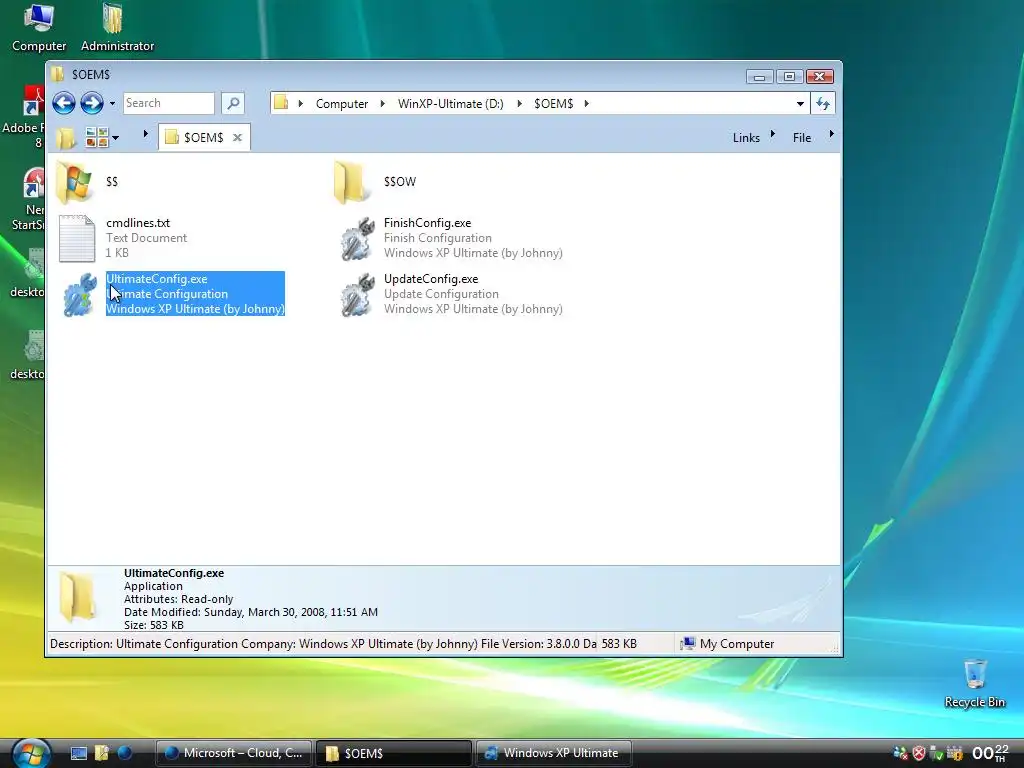The width and height of the screenshot is (1024, 768).
Task: Open the Links toolbar
Action: pos(746,138)
